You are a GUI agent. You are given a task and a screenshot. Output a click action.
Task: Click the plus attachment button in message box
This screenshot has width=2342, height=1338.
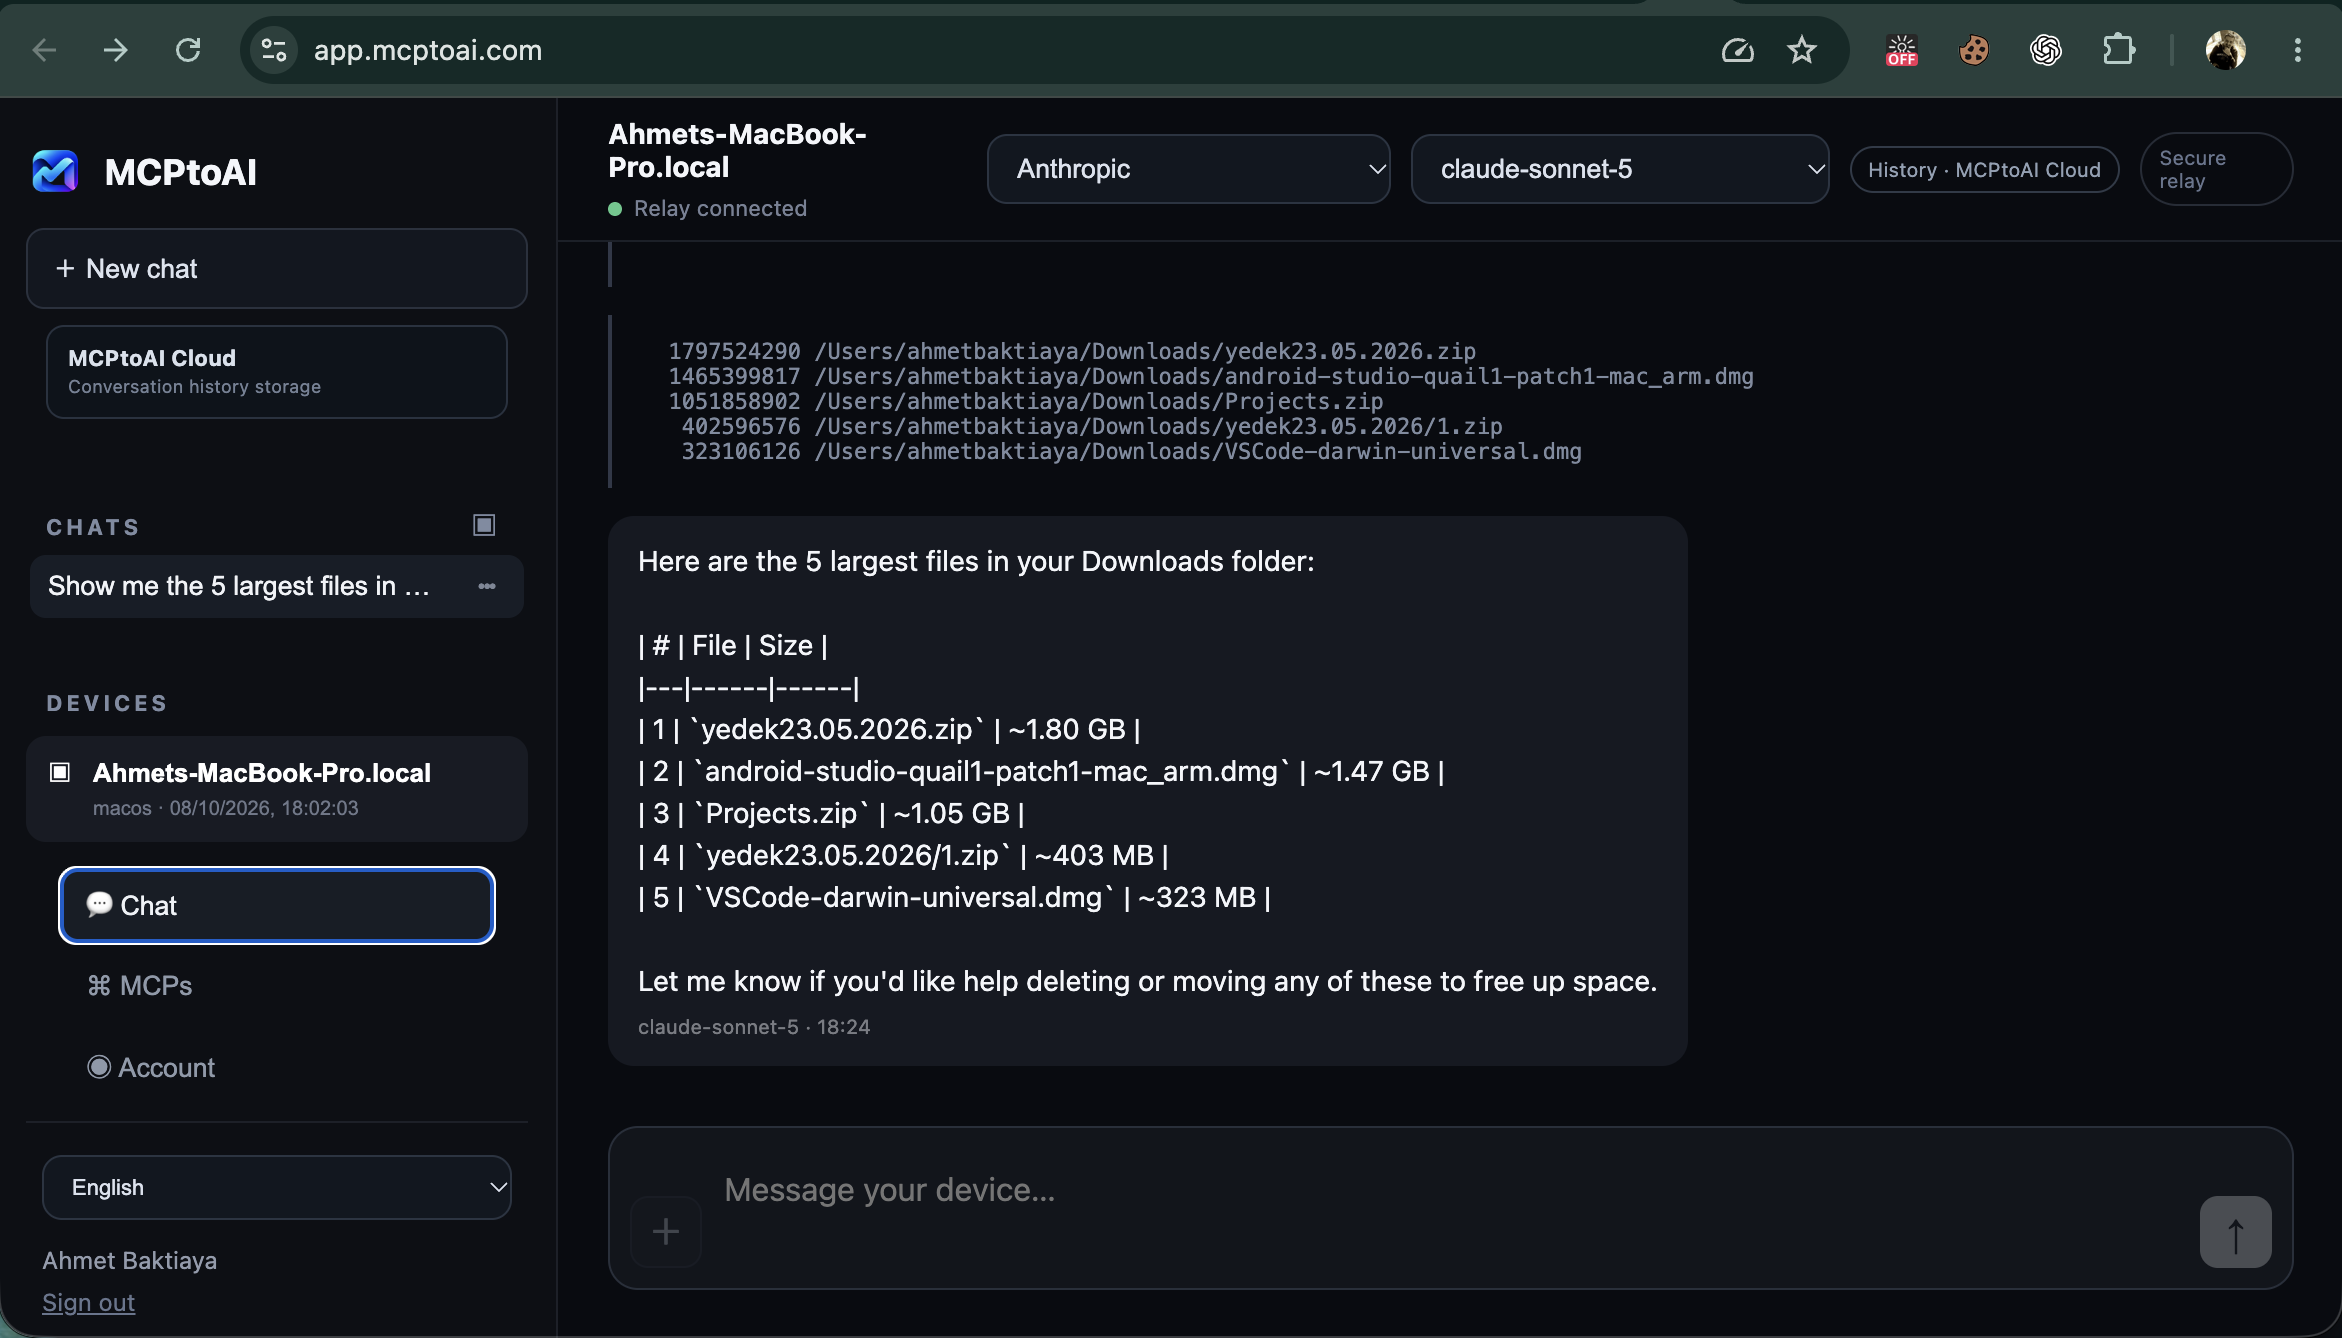666,1231
